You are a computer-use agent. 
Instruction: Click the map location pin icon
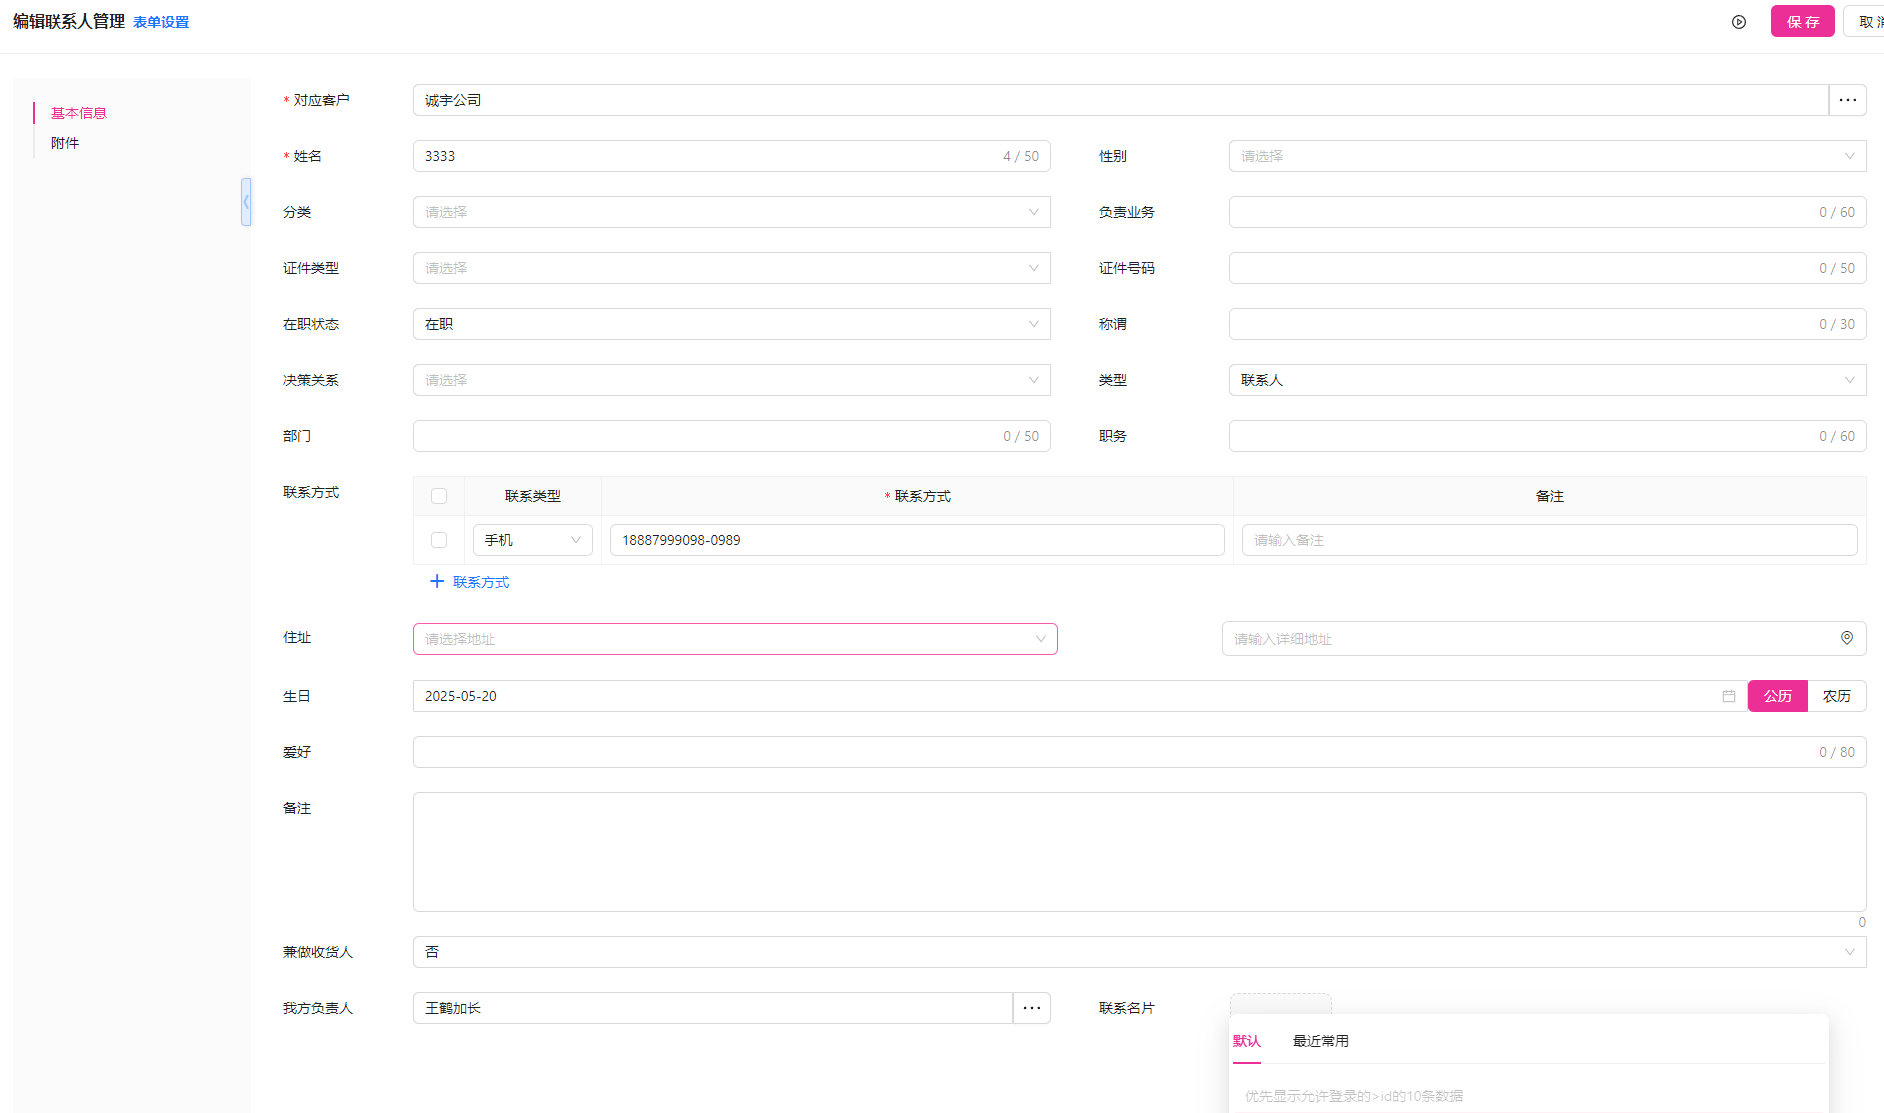pyautogui.click(x=1847, y=638)
